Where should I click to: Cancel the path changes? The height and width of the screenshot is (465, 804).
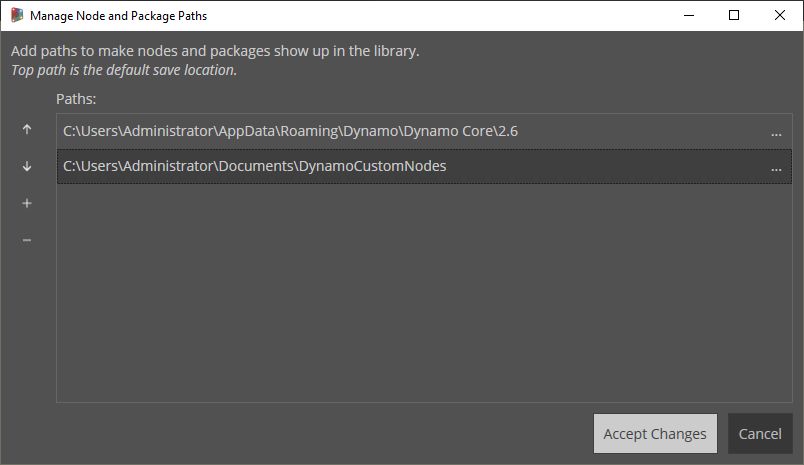(760, 434)
